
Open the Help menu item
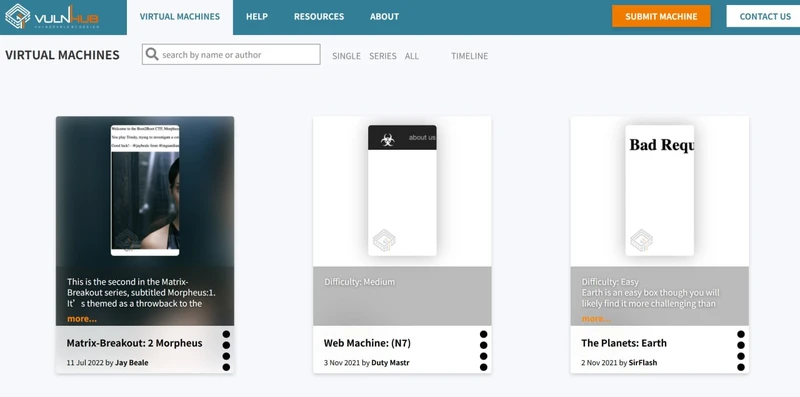[x=257, y=17]
